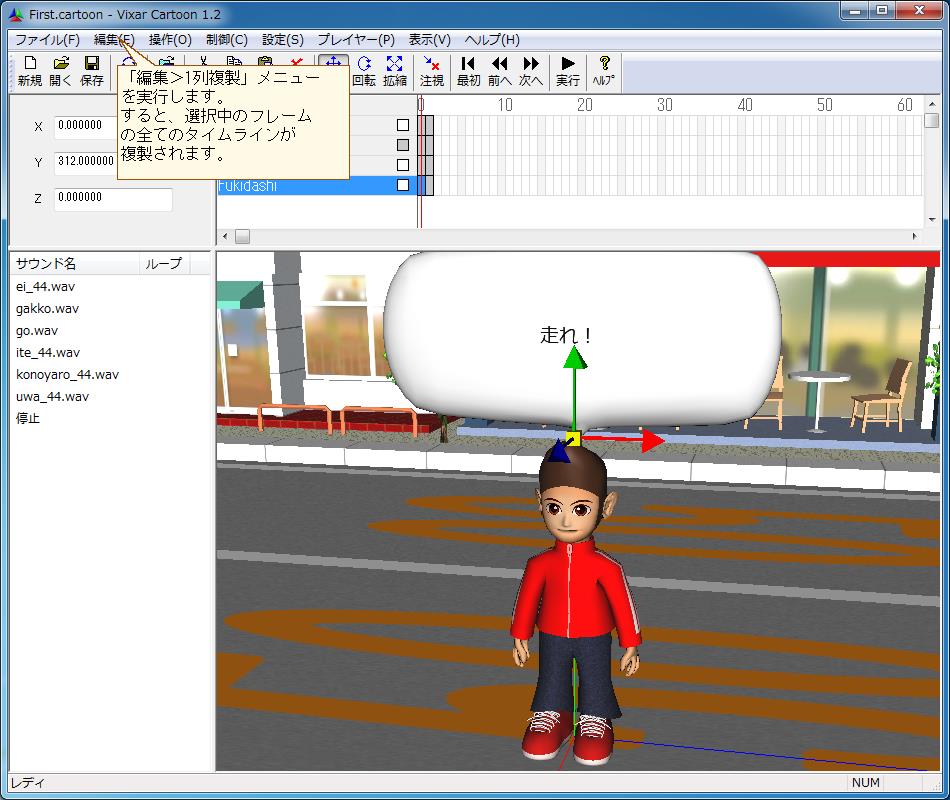
Task: Jump to start with 最初 button
Action: coord(468,71)
